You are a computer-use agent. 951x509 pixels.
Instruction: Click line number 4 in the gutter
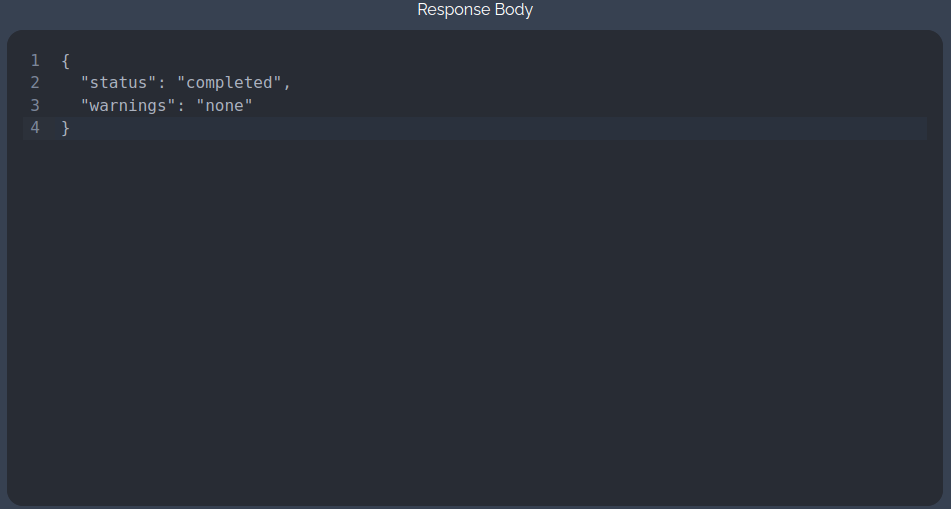point(35,128)
